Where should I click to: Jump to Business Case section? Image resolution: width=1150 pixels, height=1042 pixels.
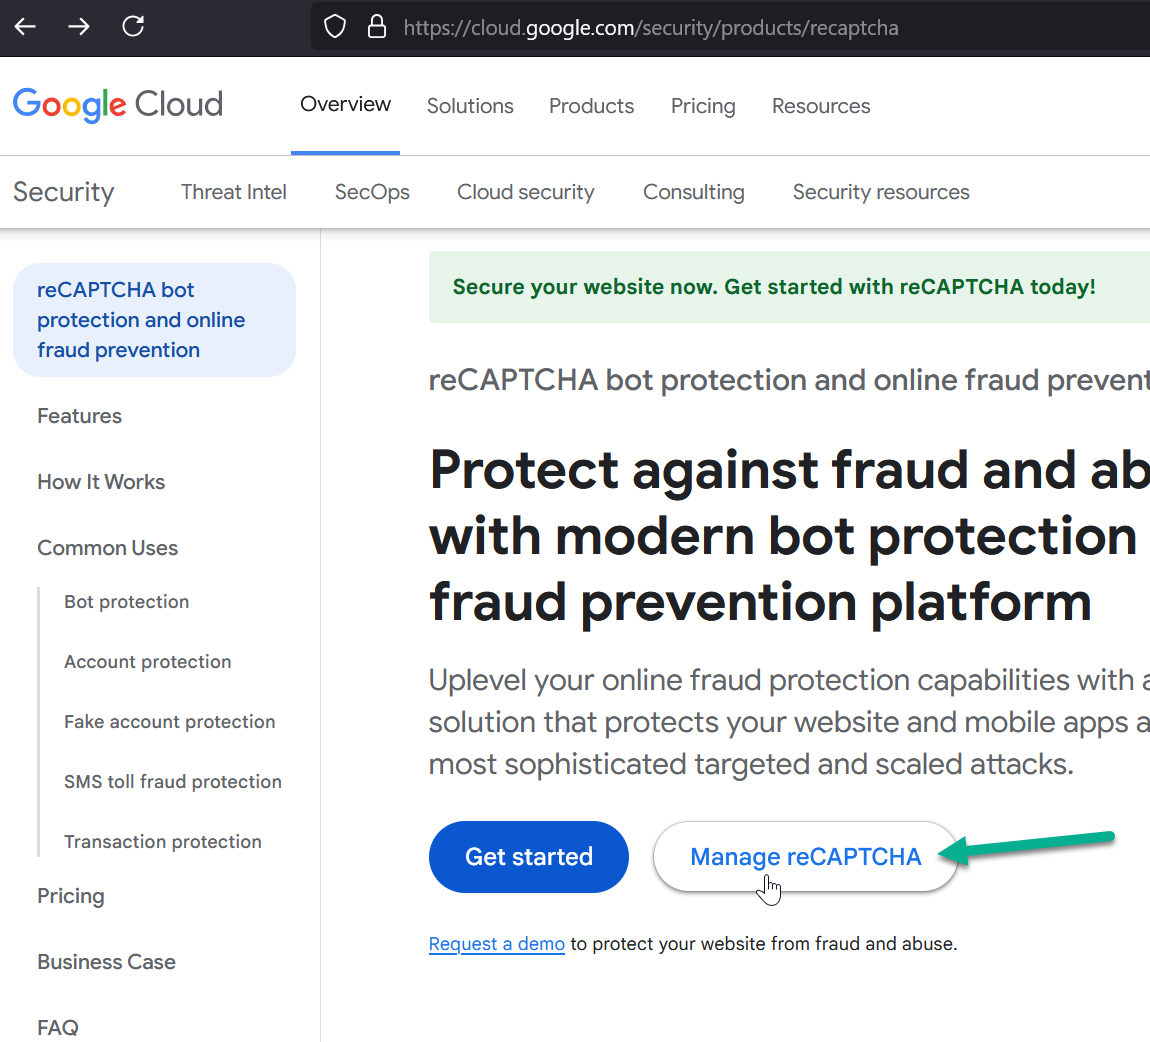pos(106,962)
